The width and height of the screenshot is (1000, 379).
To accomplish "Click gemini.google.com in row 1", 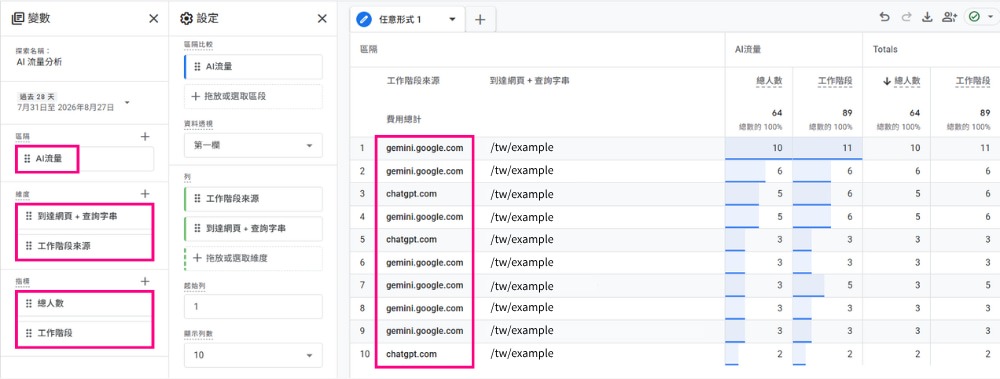I will point(424,147).
